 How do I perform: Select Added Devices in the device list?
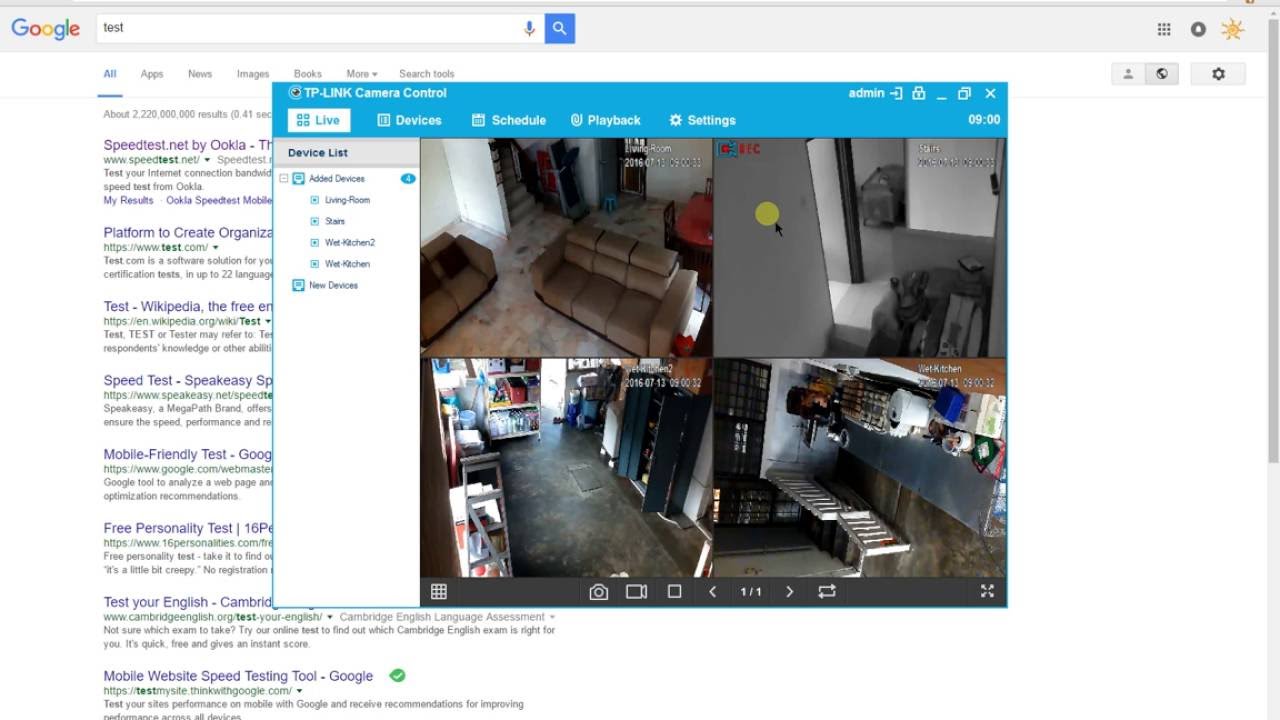tap(336, 179)
